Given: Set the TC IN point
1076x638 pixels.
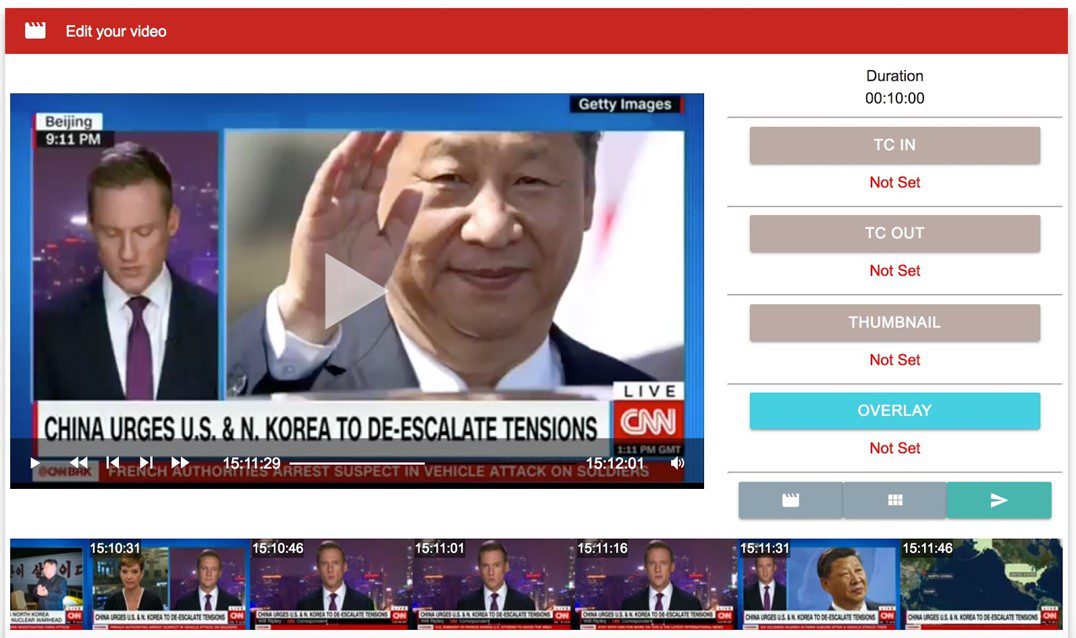Looking at the screenshot, I should click(894, 145).
